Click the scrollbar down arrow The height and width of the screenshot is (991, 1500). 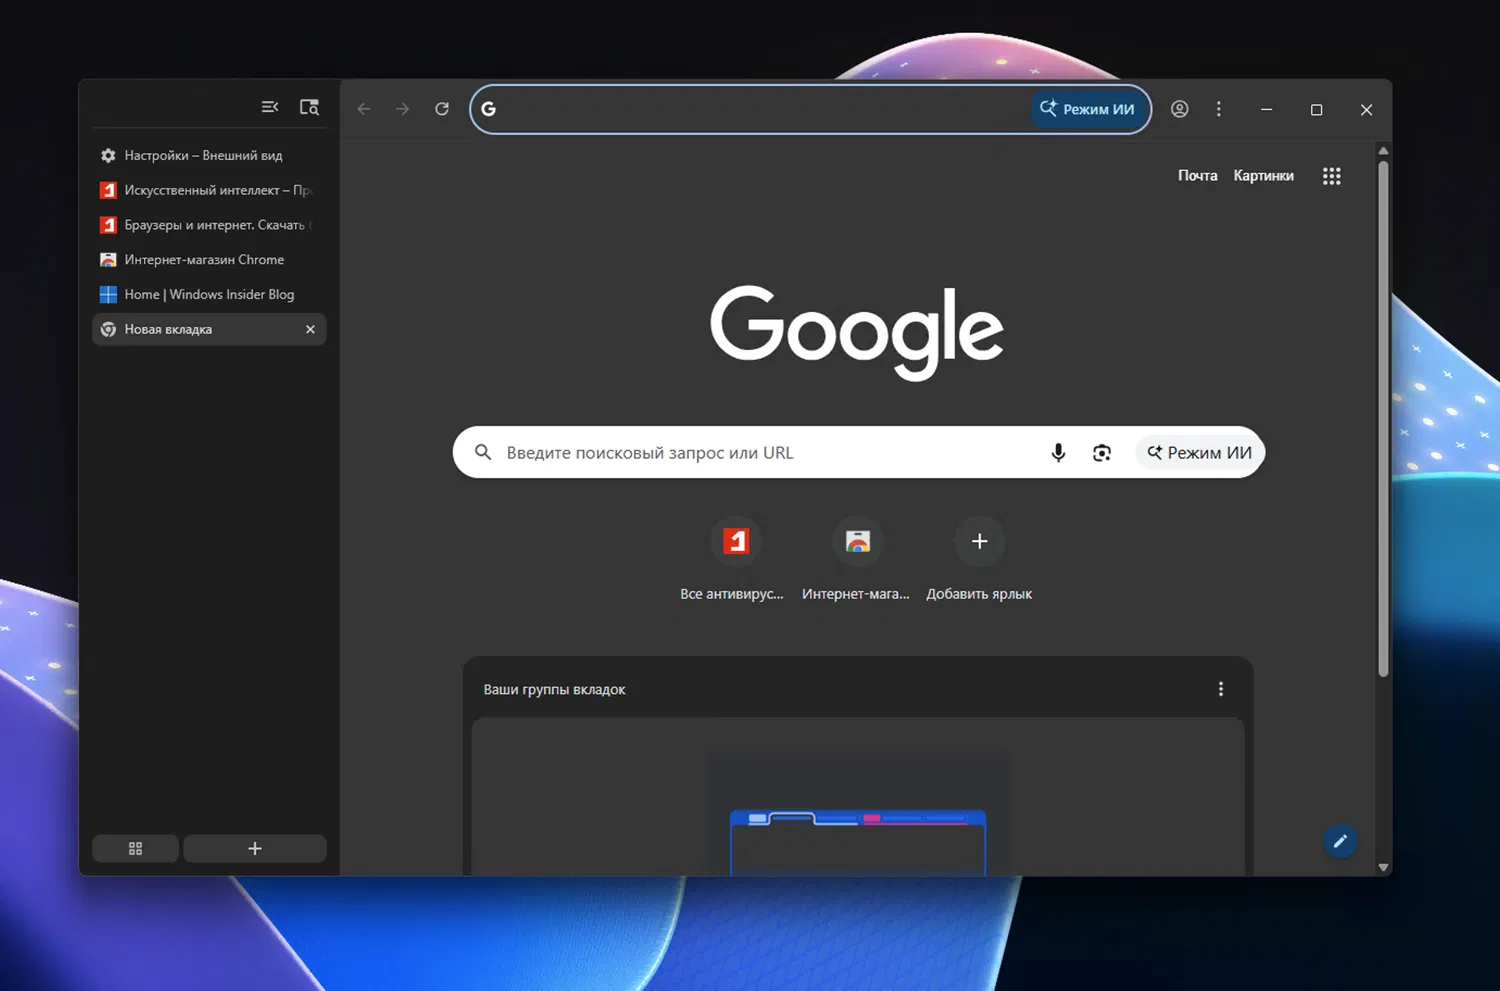click(1383, 867)
